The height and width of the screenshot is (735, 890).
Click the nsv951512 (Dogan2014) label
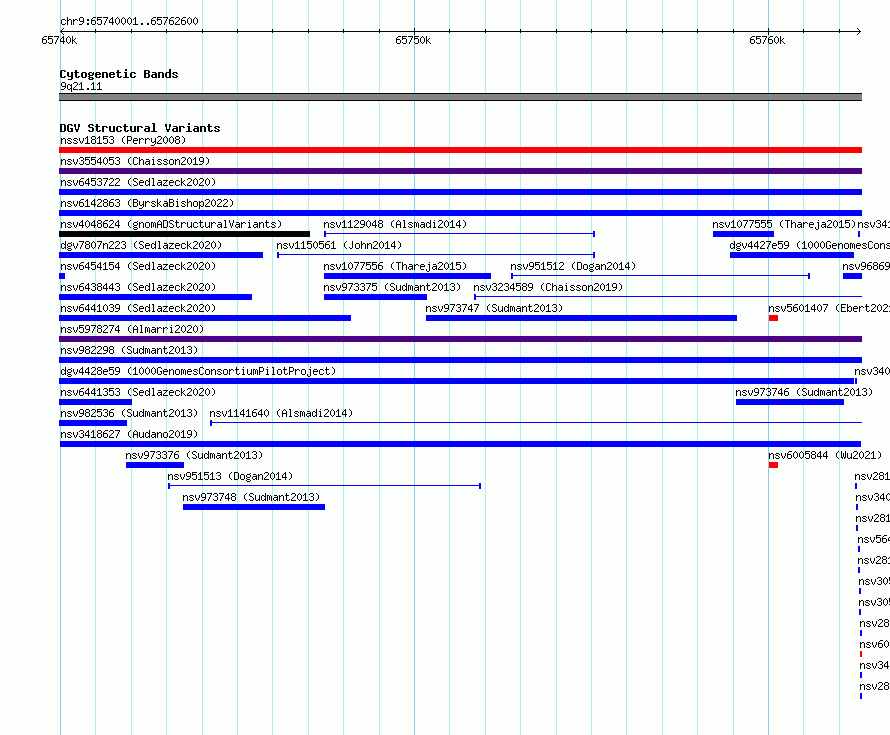pos(573,266)
